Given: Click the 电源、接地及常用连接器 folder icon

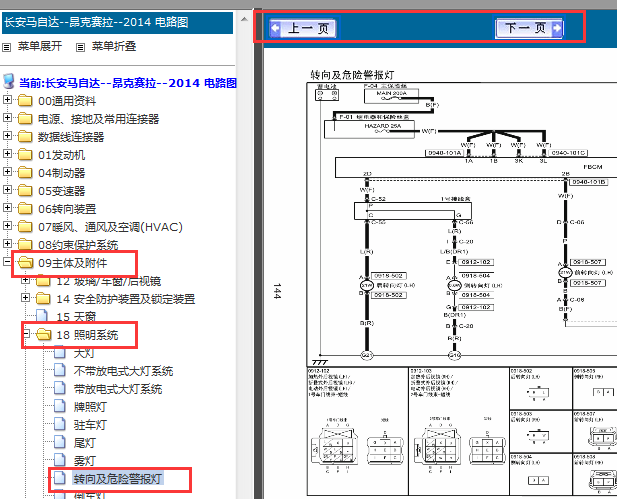Looking at the screenshot, I should point(25,118).
